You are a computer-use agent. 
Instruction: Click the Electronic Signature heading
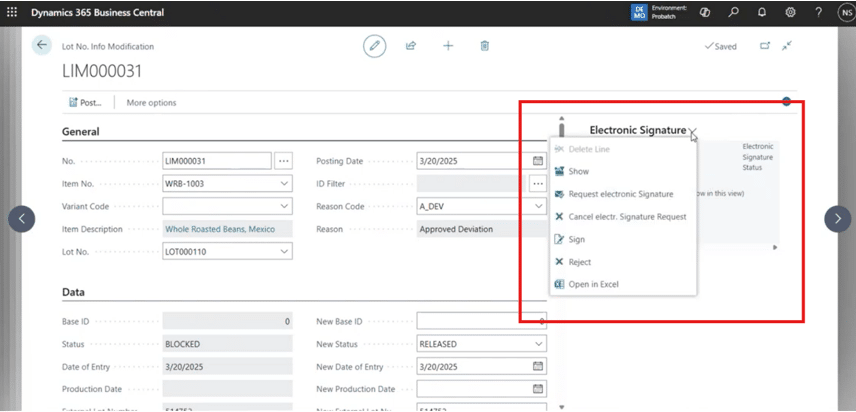pyautogui.click(x=638, y=130)
